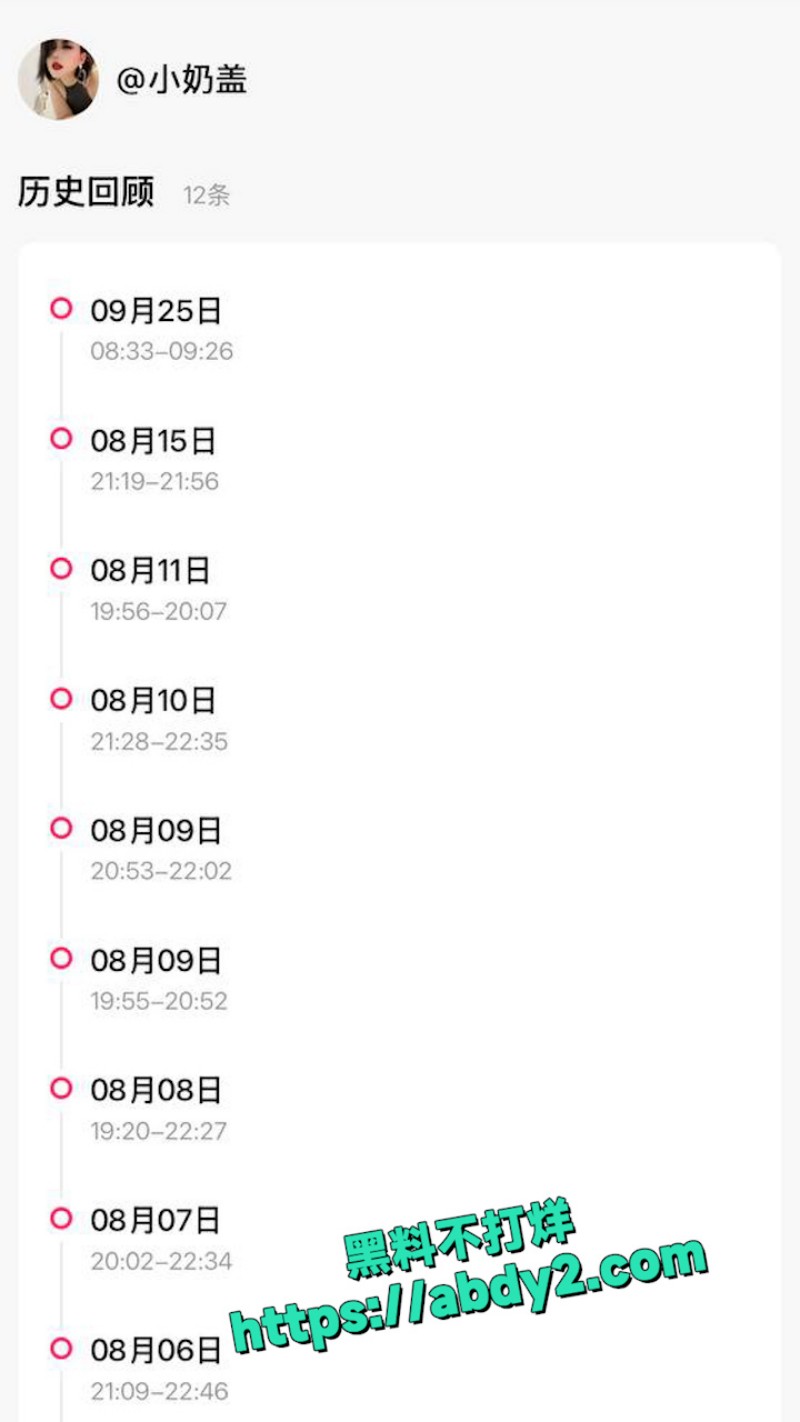Click the timeline marker for 09月25日

(x=62, y=308)
